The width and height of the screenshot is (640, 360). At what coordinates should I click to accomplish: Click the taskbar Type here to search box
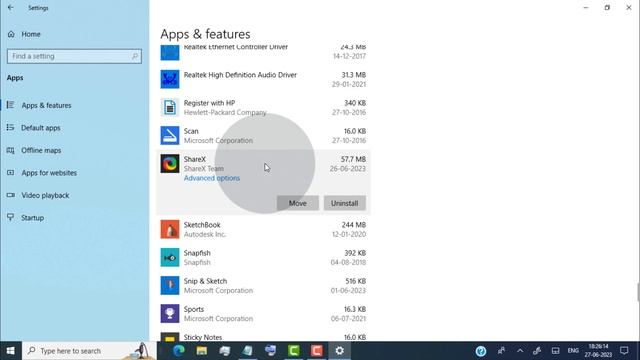tap(89, 351)
